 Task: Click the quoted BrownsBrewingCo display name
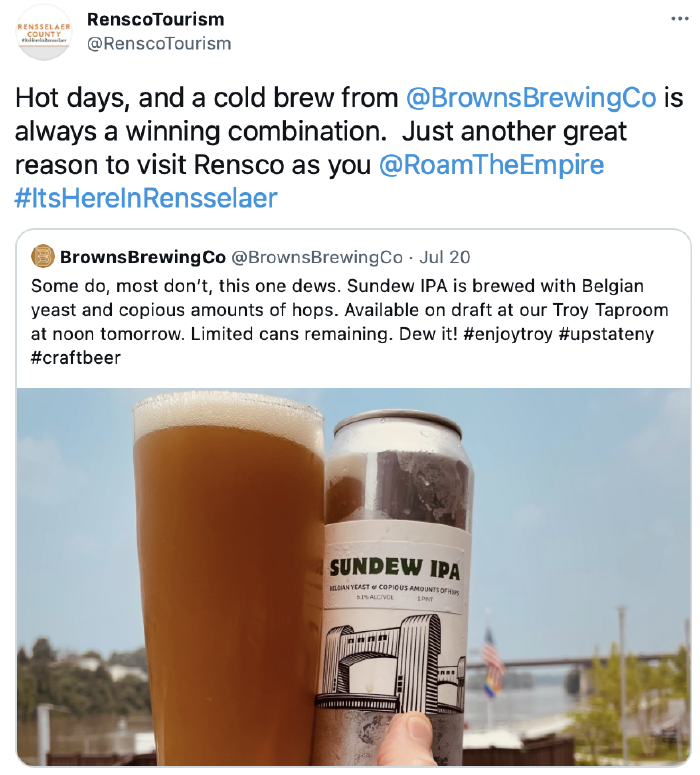143,257
